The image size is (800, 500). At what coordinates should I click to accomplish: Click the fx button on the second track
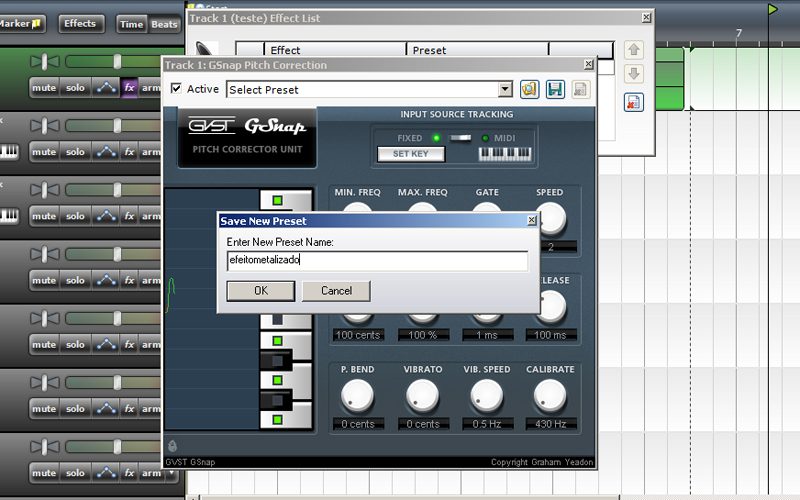130,152
